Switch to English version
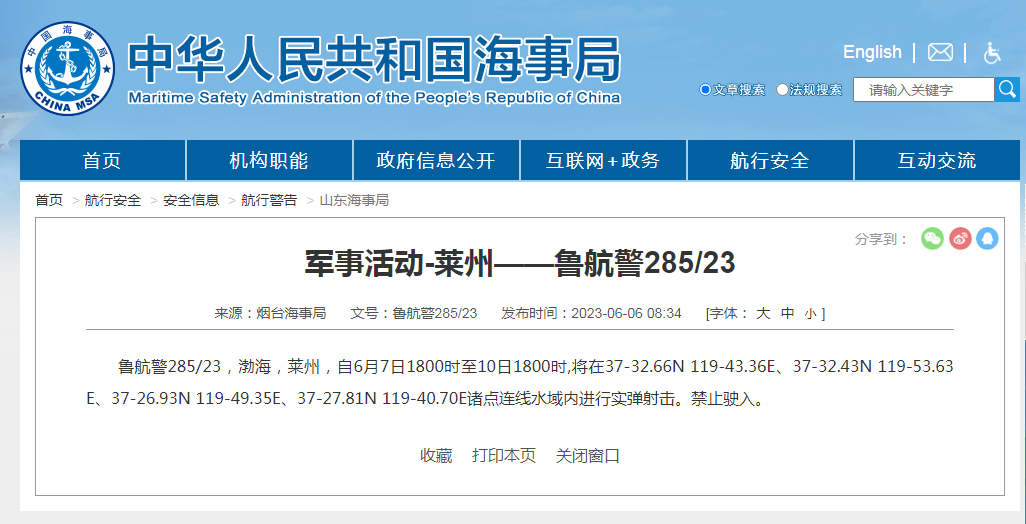 (872, 52)
